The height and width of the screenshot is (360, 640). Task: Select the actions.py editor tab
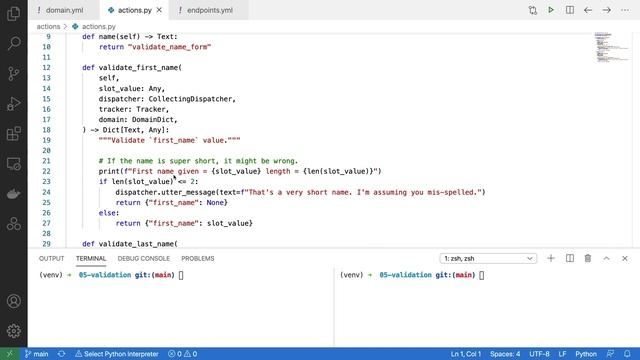pyautogui.click(x=134, y=10)
